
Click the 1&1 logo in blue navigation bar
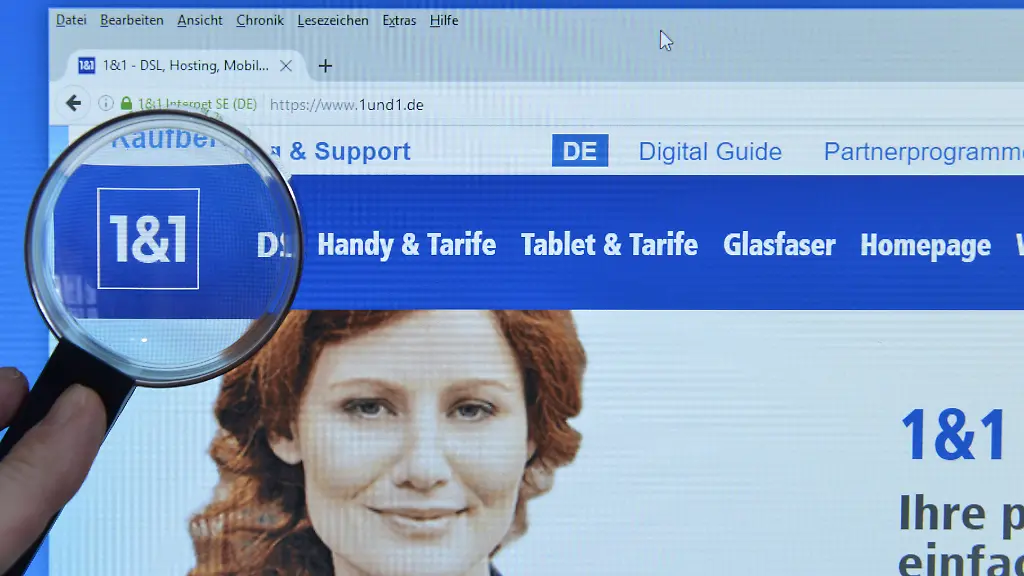[x=148, y=239]
